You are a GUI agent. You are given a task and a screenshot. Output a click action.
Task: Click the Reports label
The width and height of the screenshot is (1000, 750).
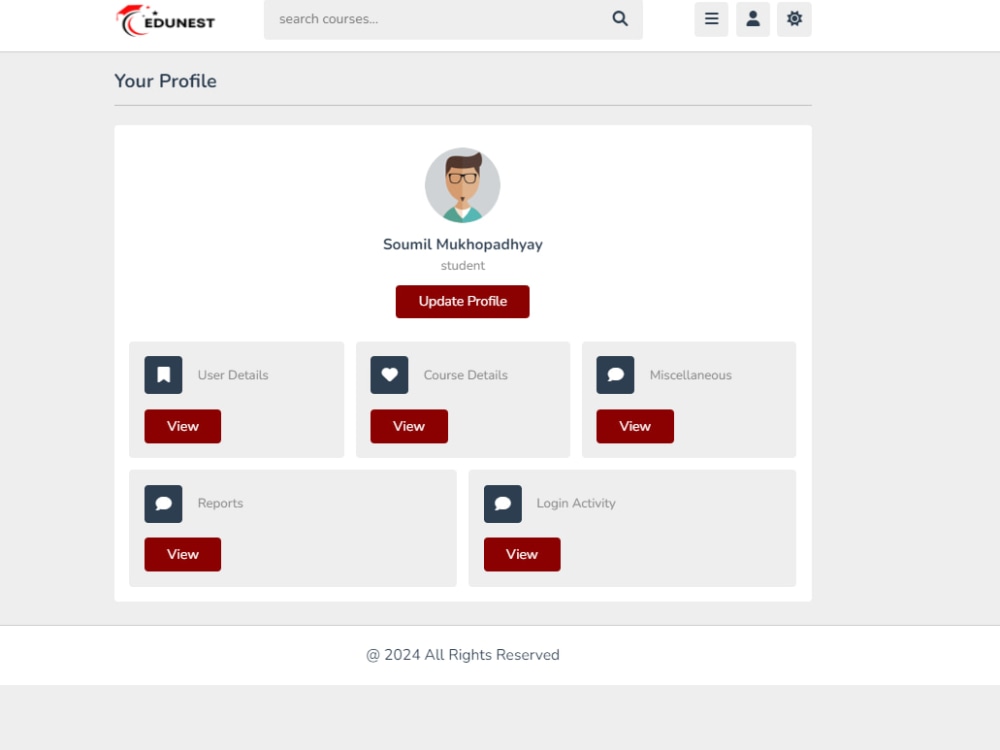click(x=220, y=504)
